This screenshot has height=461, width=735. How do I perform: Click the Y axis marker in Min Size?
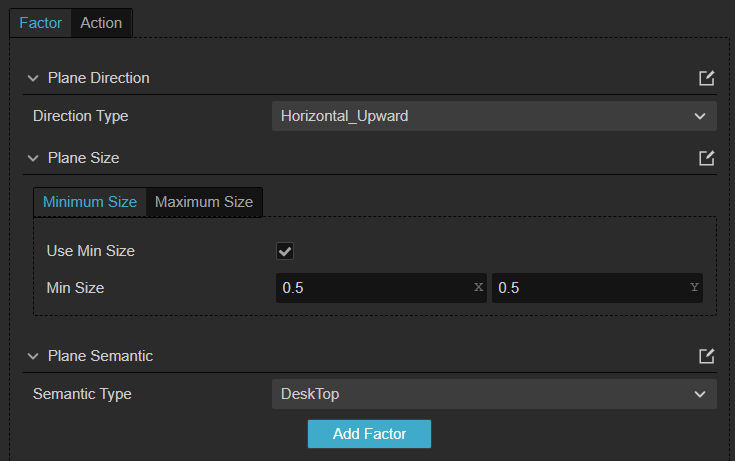[694, 287]
